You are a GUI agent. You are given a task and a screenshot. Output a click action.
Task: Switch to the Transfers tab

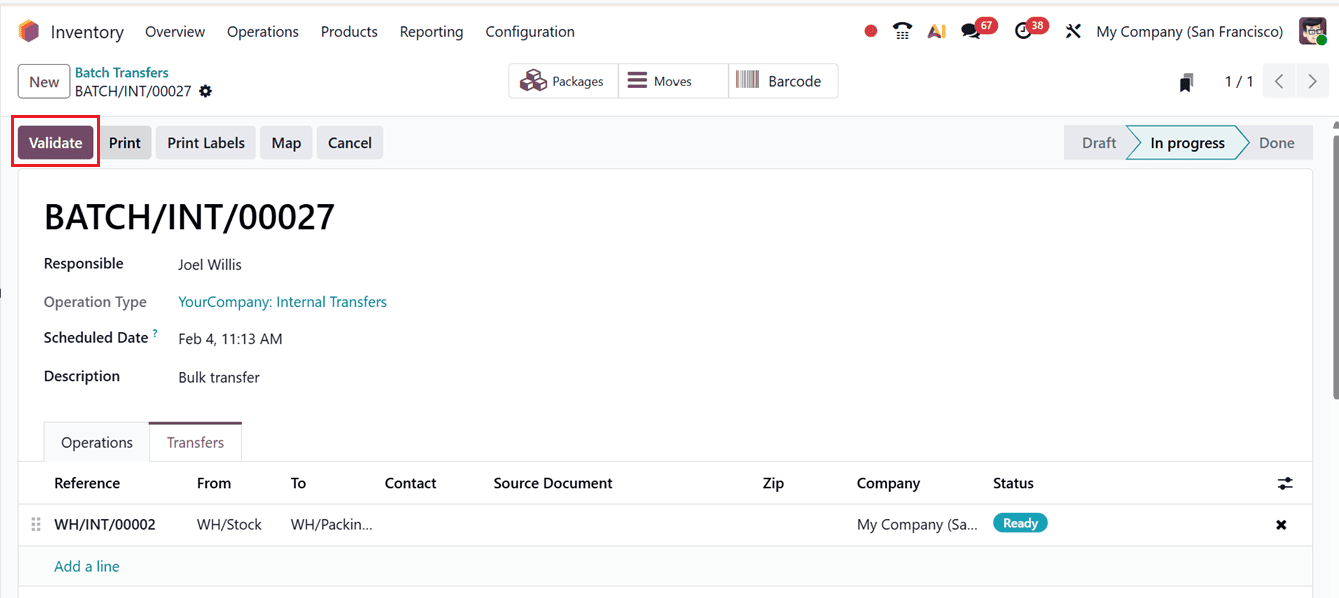pos(195,441)
